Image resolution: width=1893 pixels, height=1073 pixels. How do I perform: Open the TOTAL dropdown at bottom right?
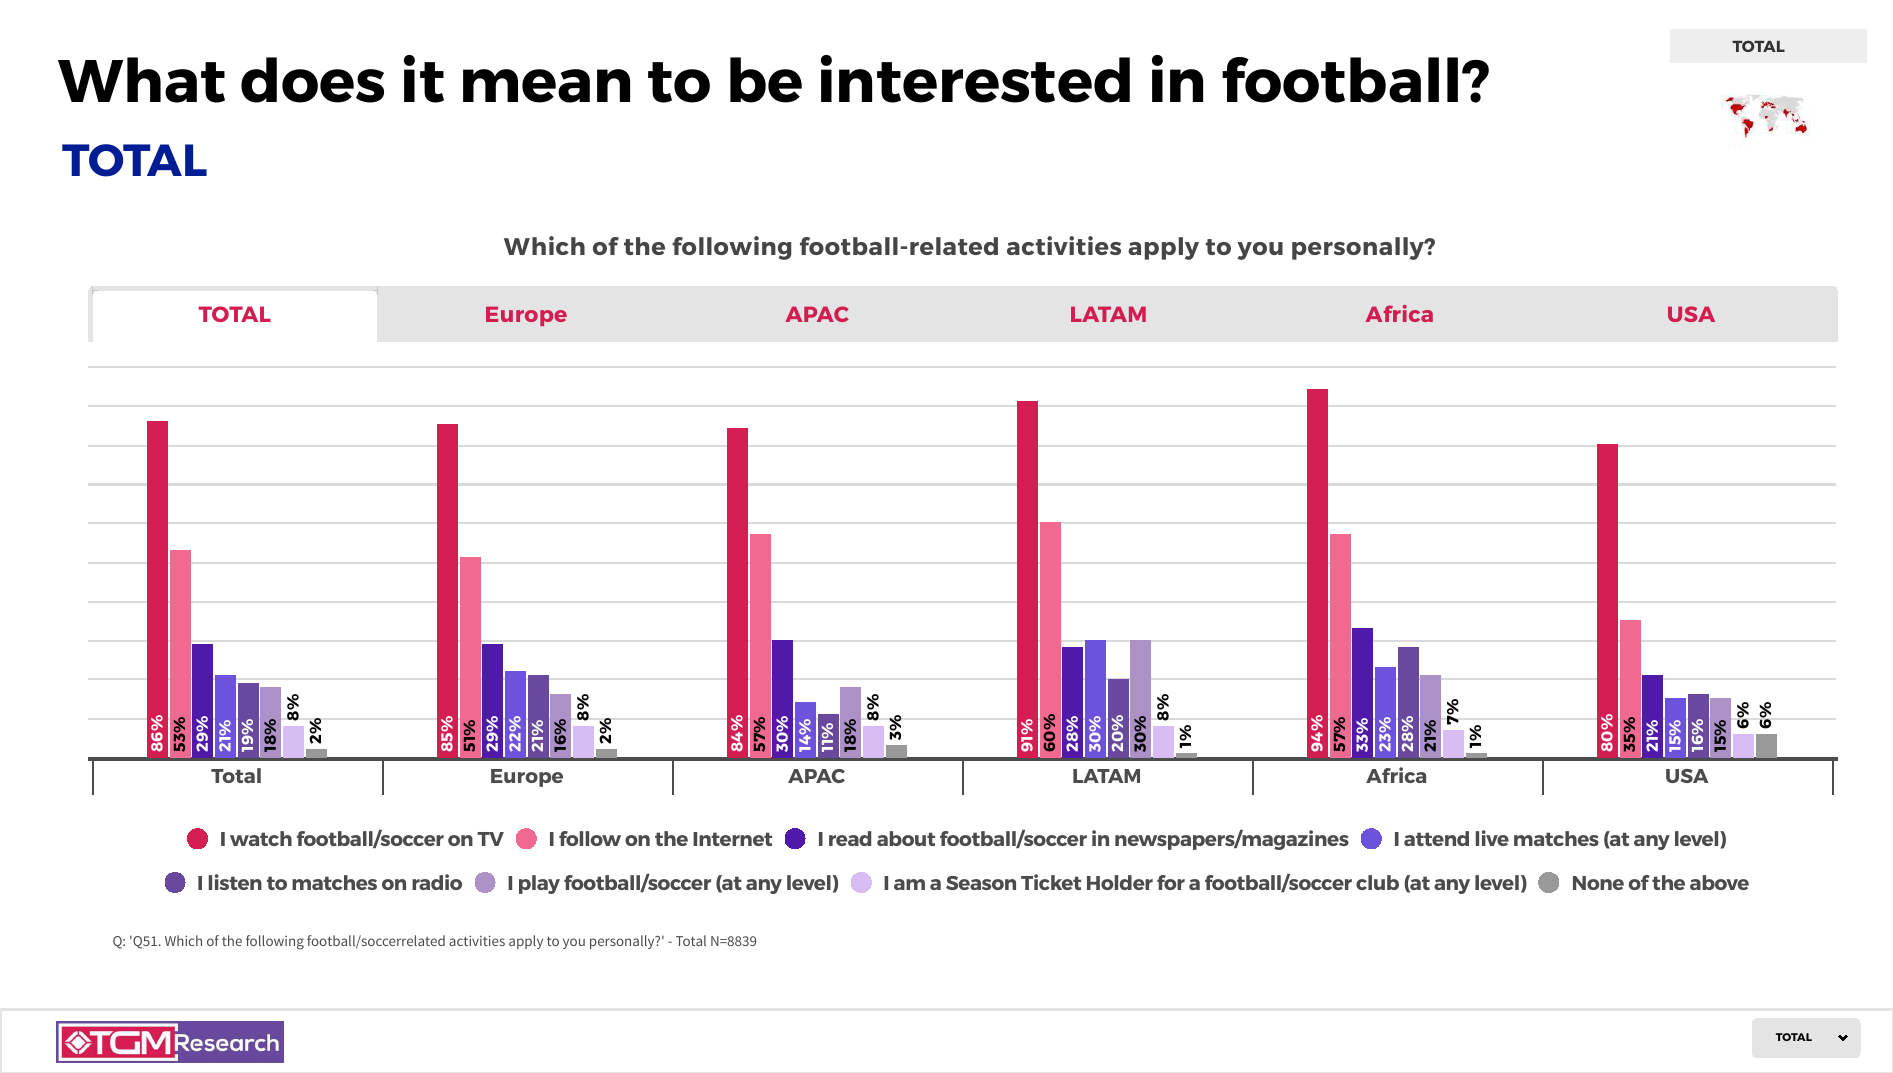pyautogui.click(x=1804, y=1037)
